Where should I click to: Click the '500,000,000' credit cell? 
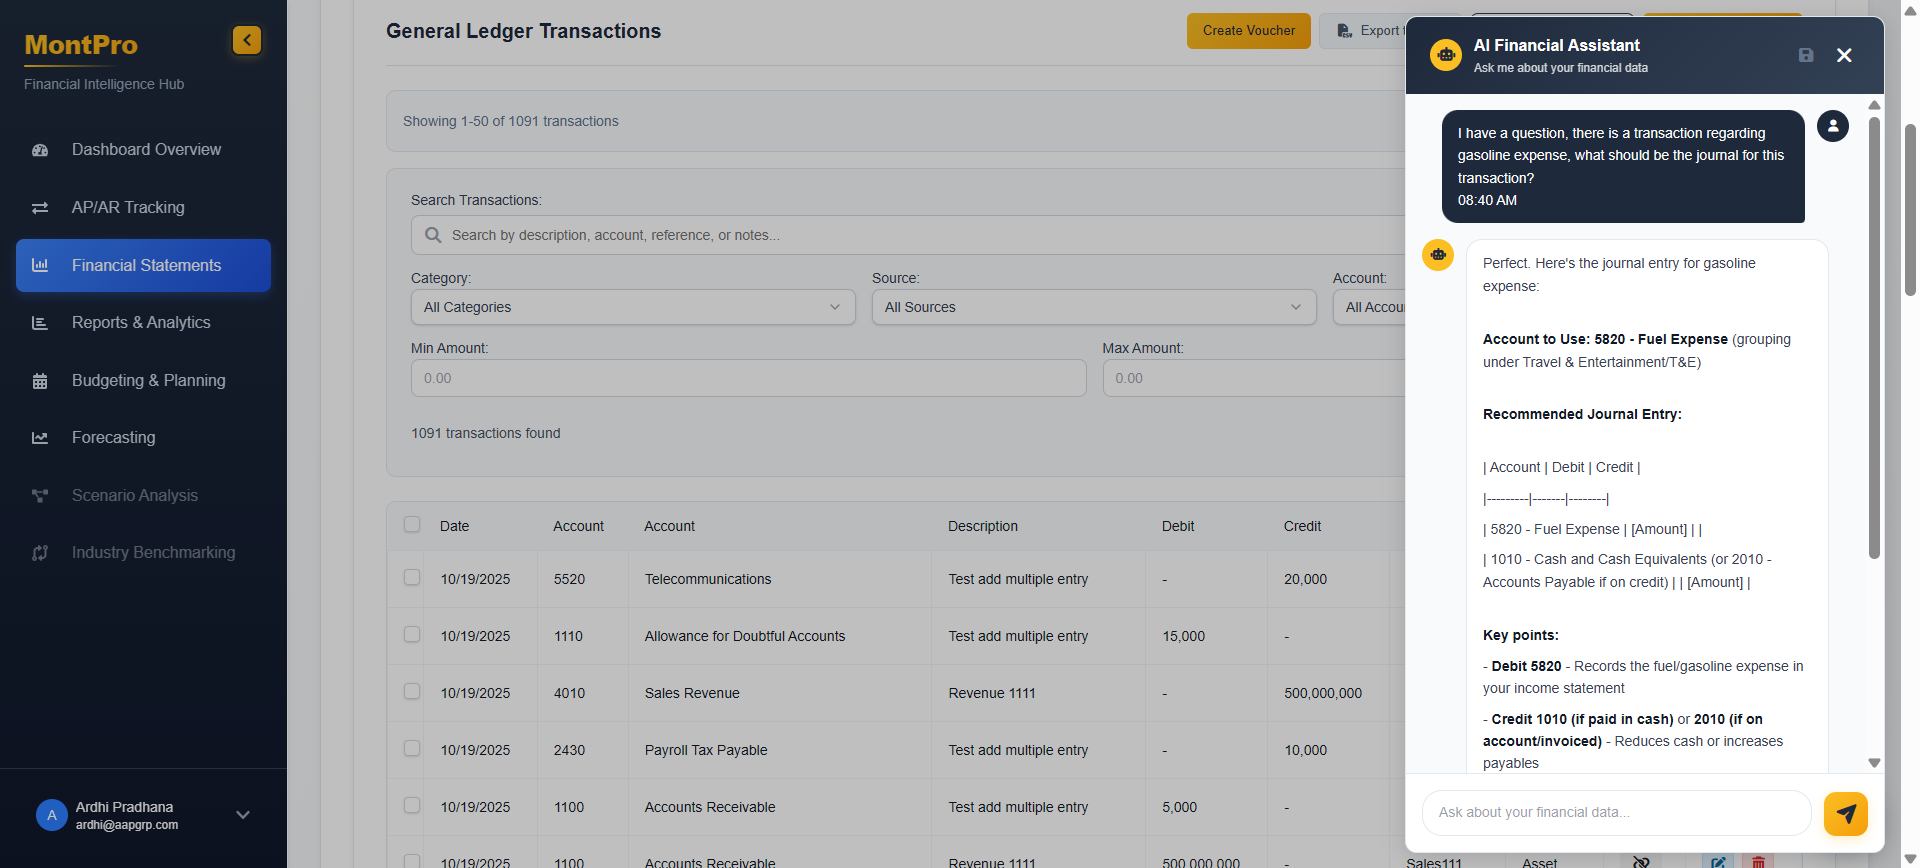(x=1323, y=693)
